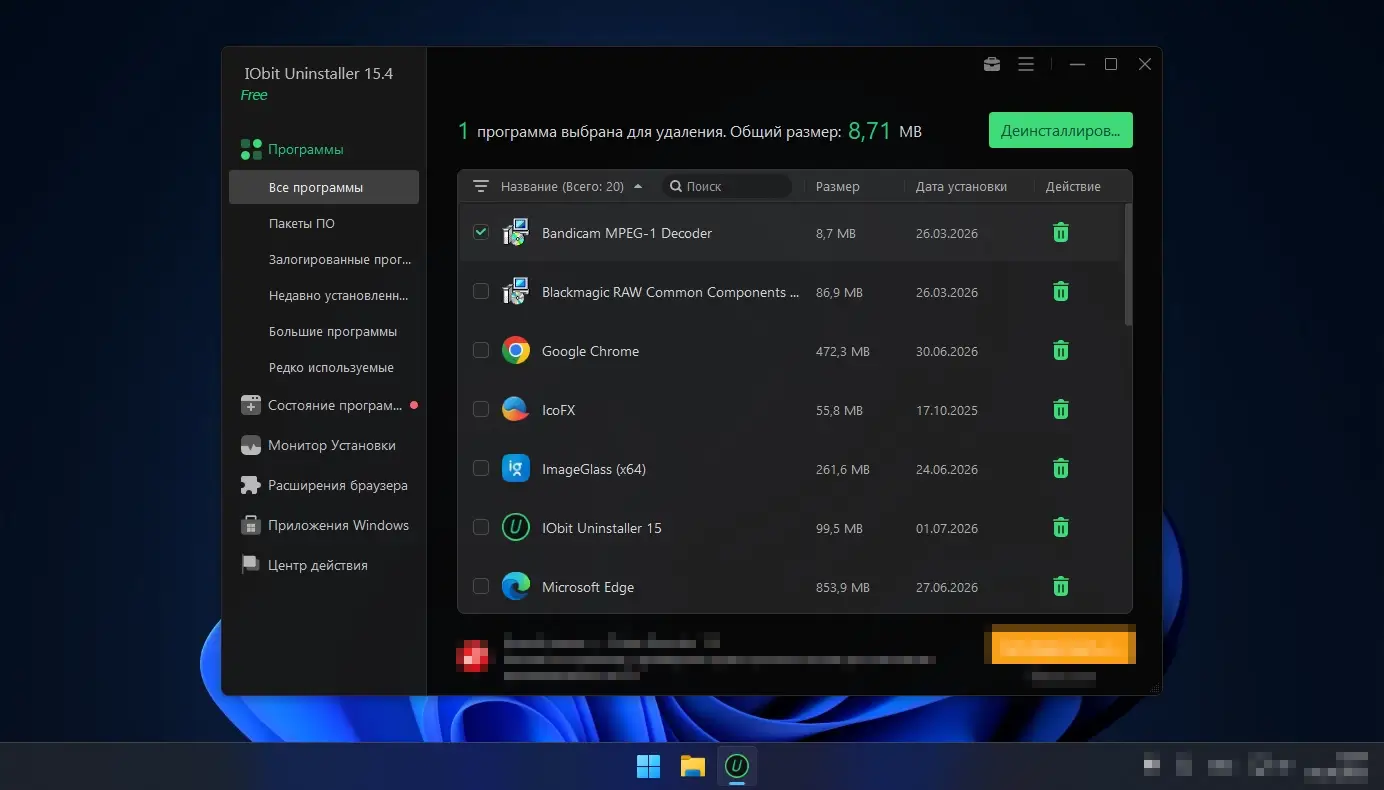Check the ImageGlass (x64) checkbox
The width and height of the screenshot is (1384, 790).
[x=481, y=468]
